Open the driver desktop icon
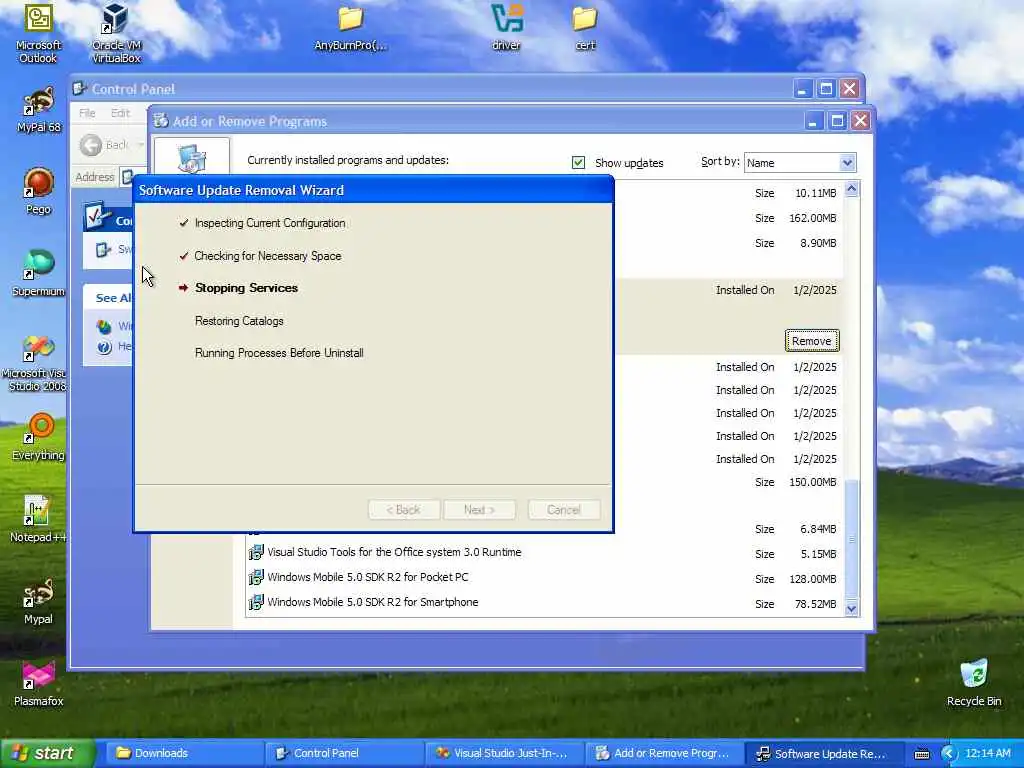Viewport: 1024px width, 768px height. 507,27
